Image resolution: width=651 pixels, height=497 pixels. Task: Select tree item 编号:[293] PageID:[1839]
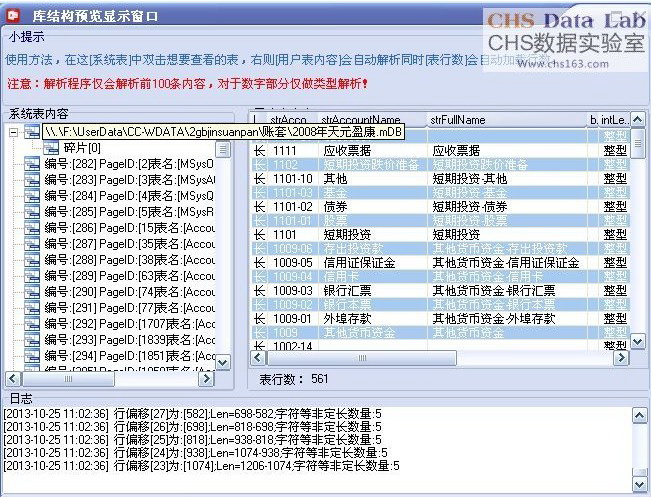point(129,340)
